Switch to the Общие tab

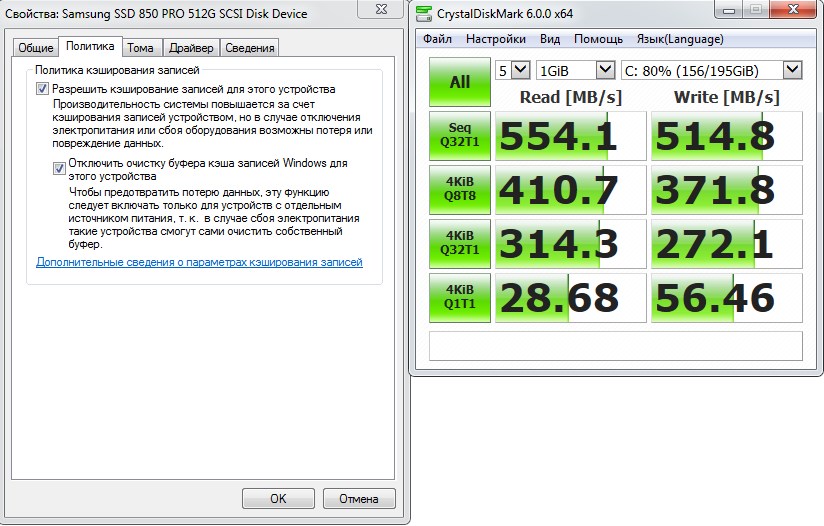point(36,48)
